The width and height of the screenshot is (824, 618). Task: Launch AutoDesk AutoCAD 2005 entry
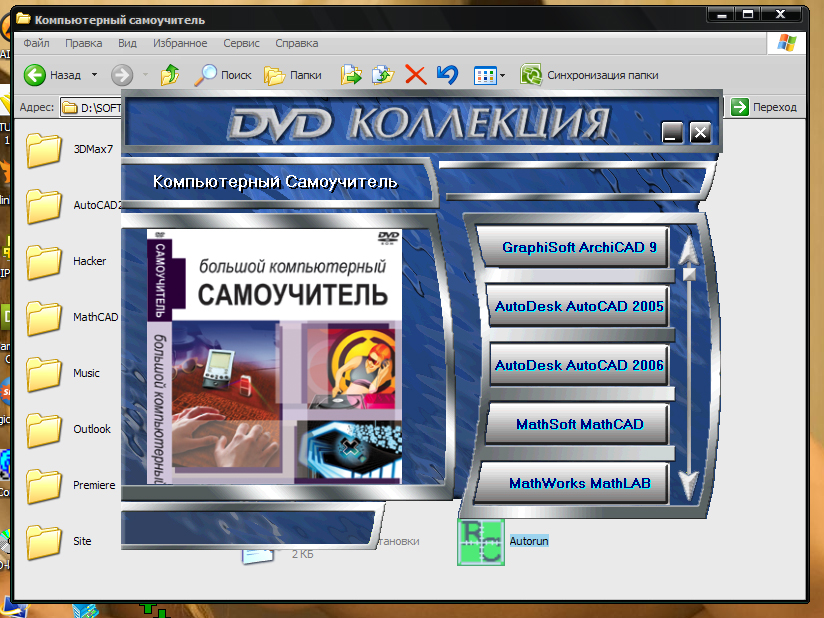tap(578, 306)
